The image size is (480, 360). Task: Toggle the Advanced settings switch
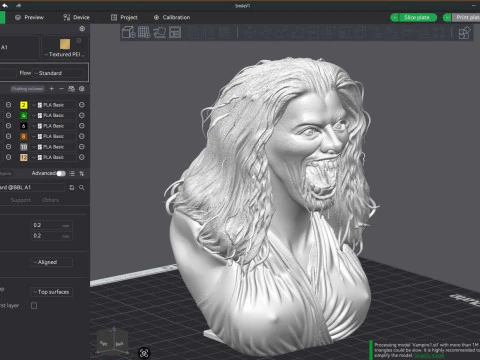(61, 173)
